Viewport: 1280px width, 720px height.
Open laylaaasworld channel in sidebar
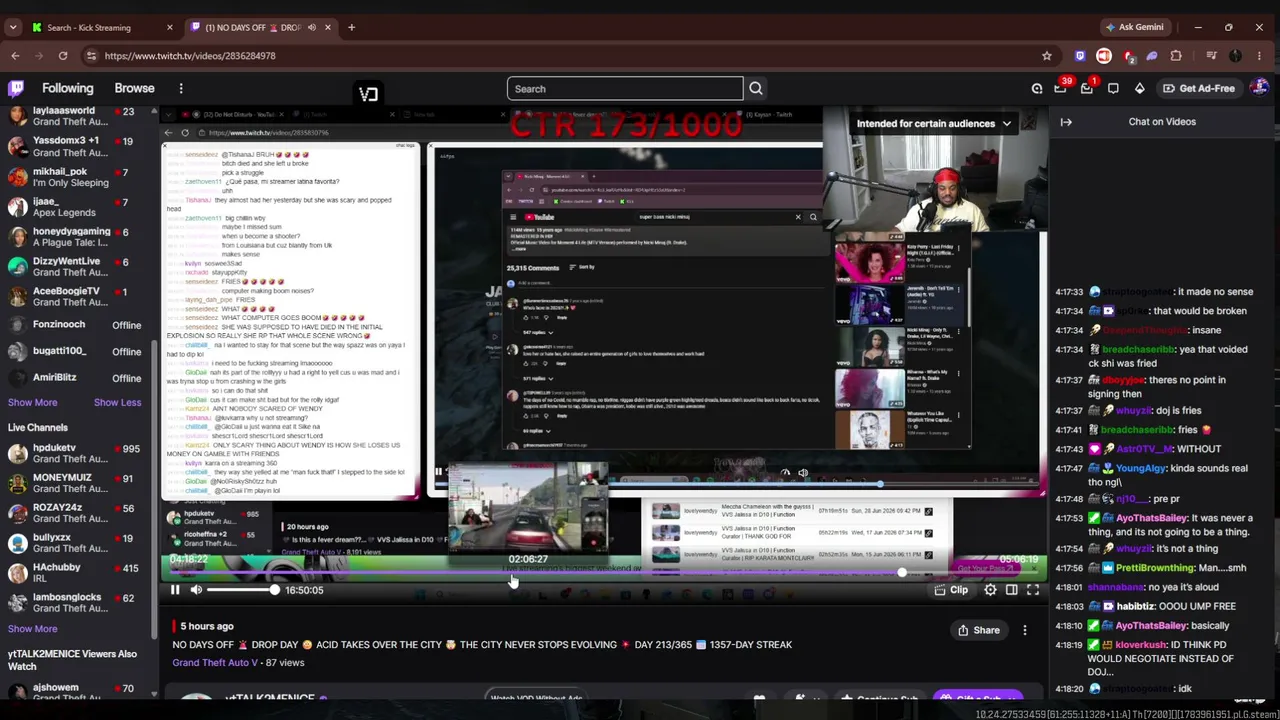[x=77, y=117]
